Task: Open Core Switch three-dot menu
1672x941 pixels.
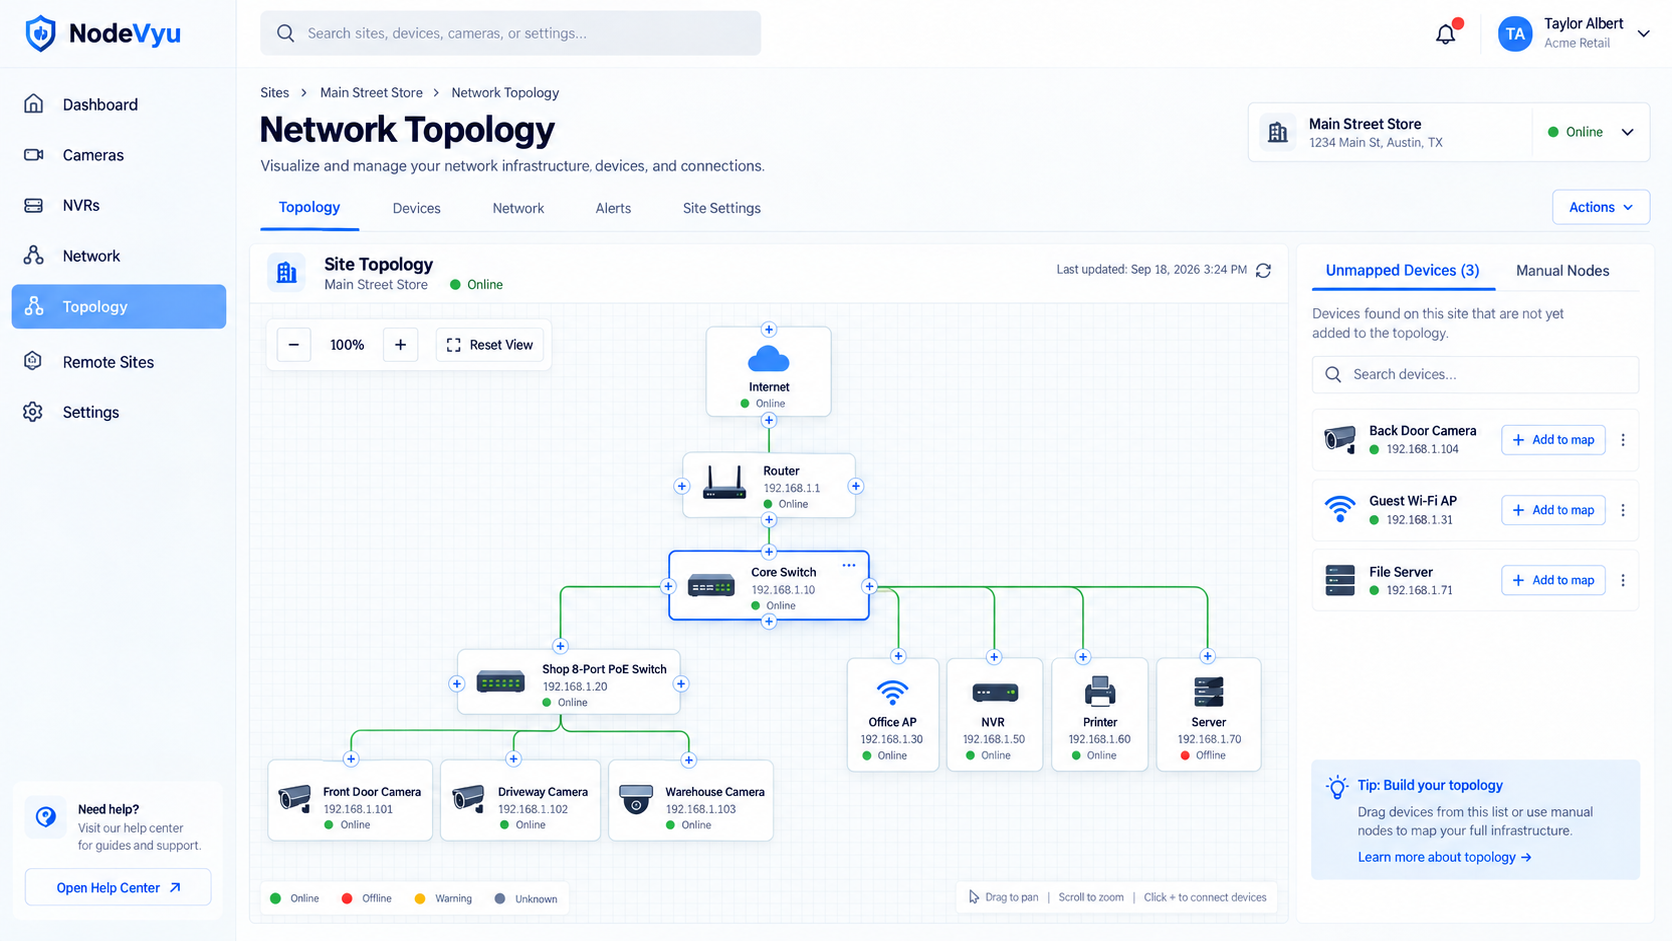Action: tap(849, 566)
